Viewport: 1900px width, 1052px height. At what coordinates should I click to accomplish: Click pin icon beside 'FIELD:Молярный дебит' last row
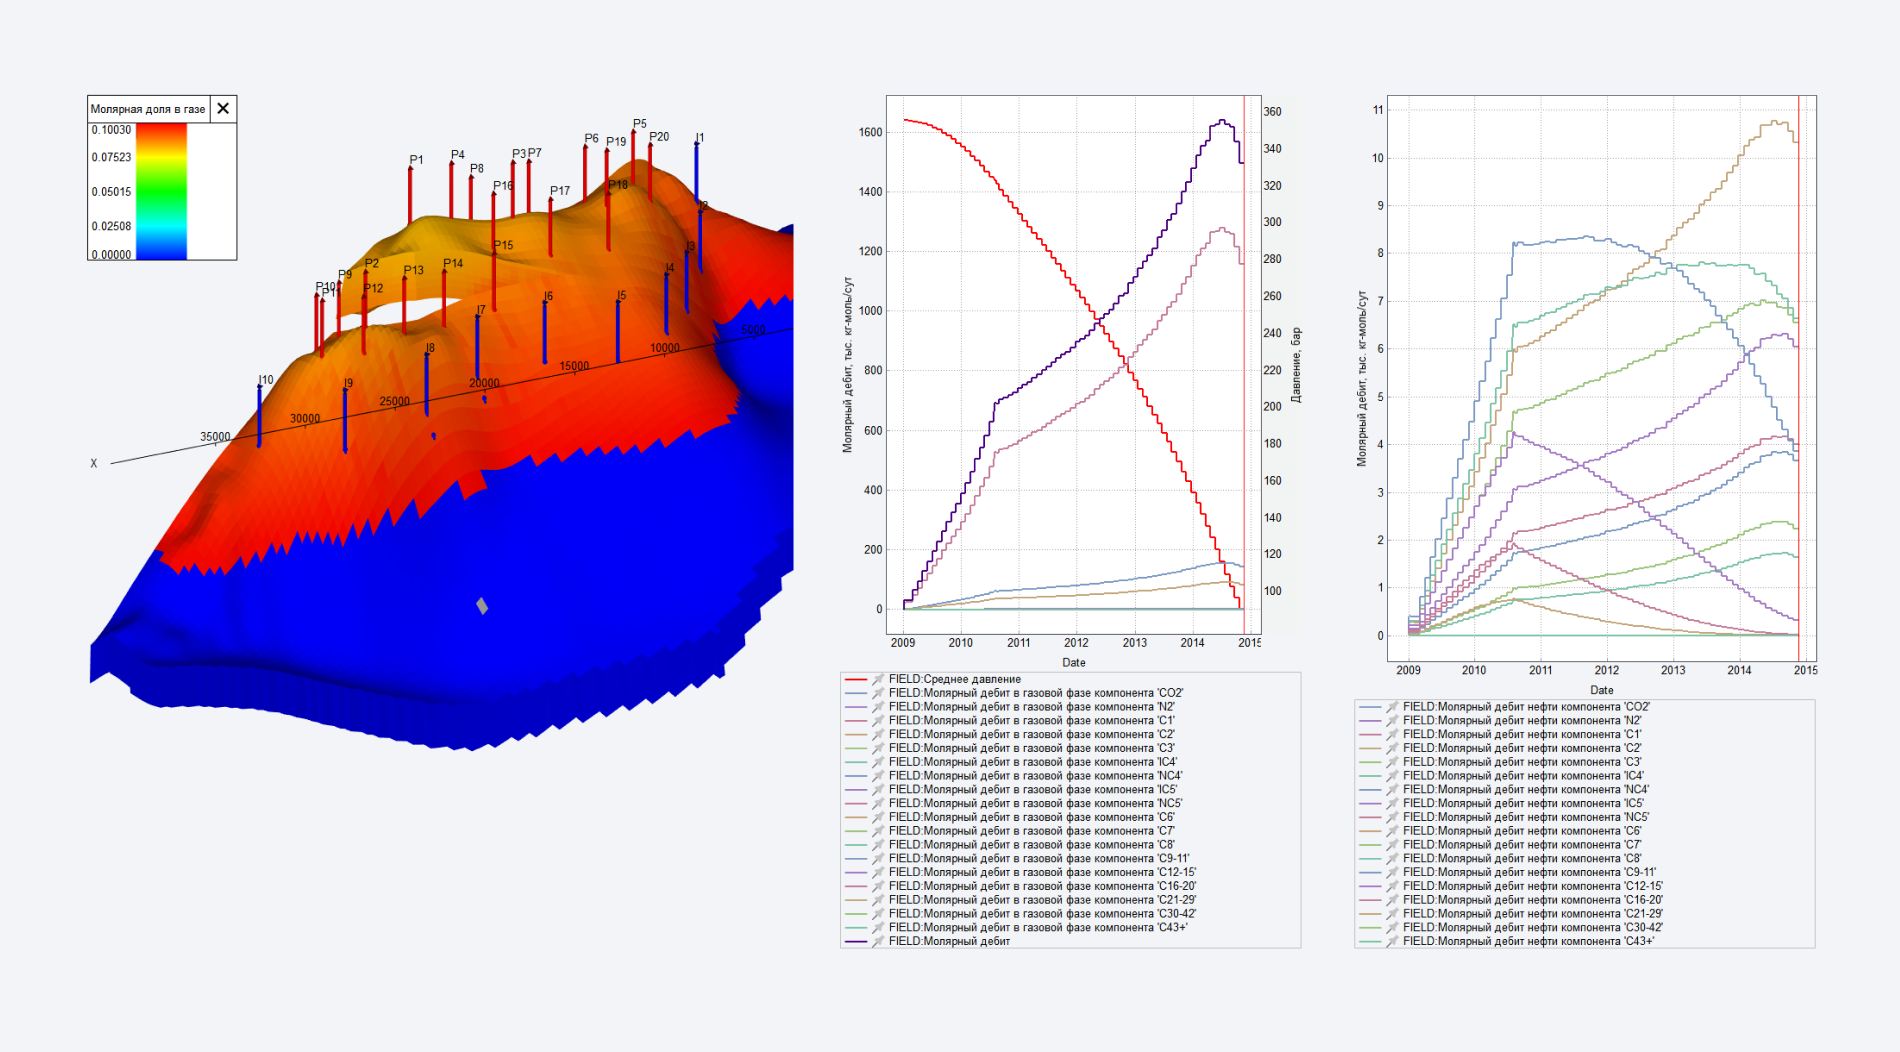pyautogui.click(x=877, y=941)
